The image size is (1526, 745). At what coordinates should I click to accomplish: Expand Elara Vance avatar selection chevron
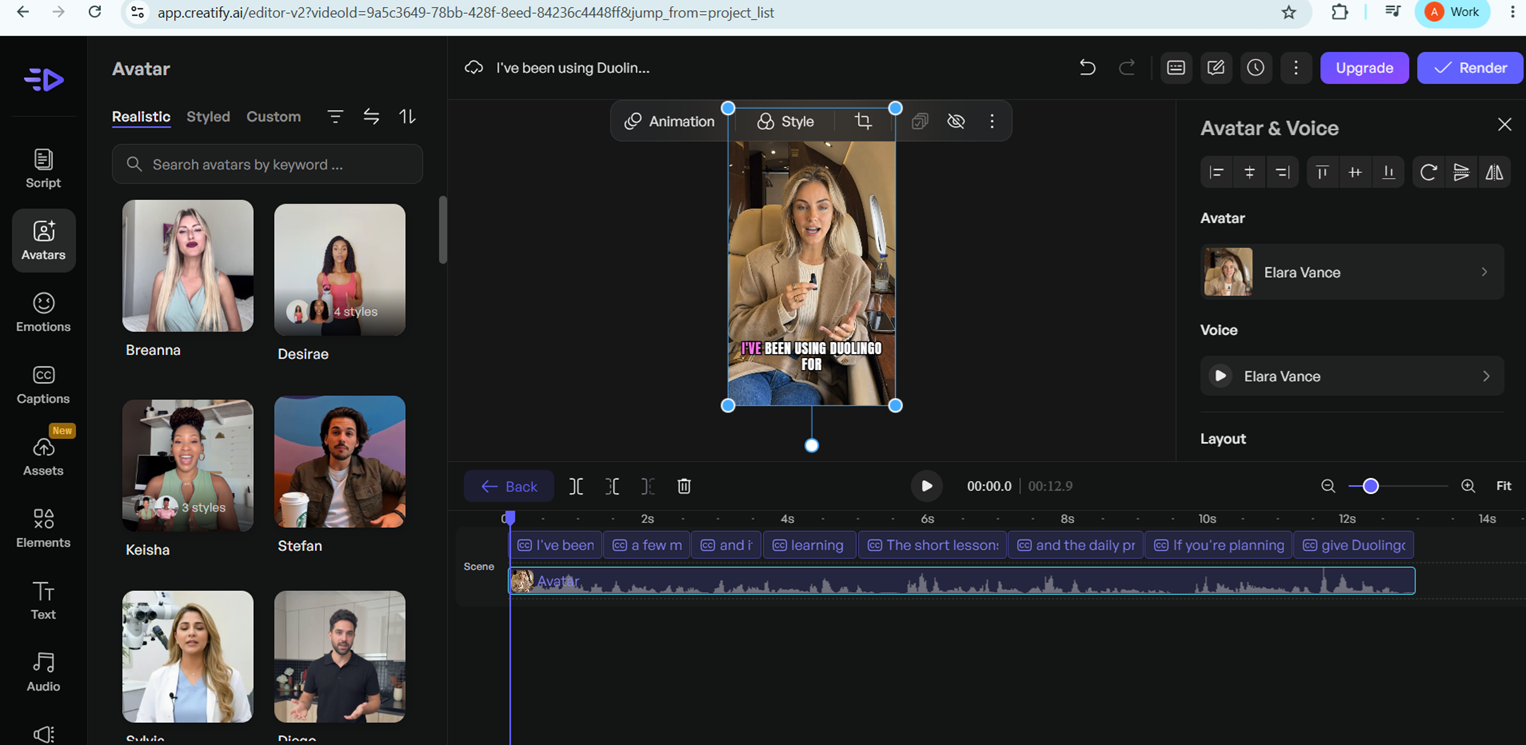click(1484, 272)
